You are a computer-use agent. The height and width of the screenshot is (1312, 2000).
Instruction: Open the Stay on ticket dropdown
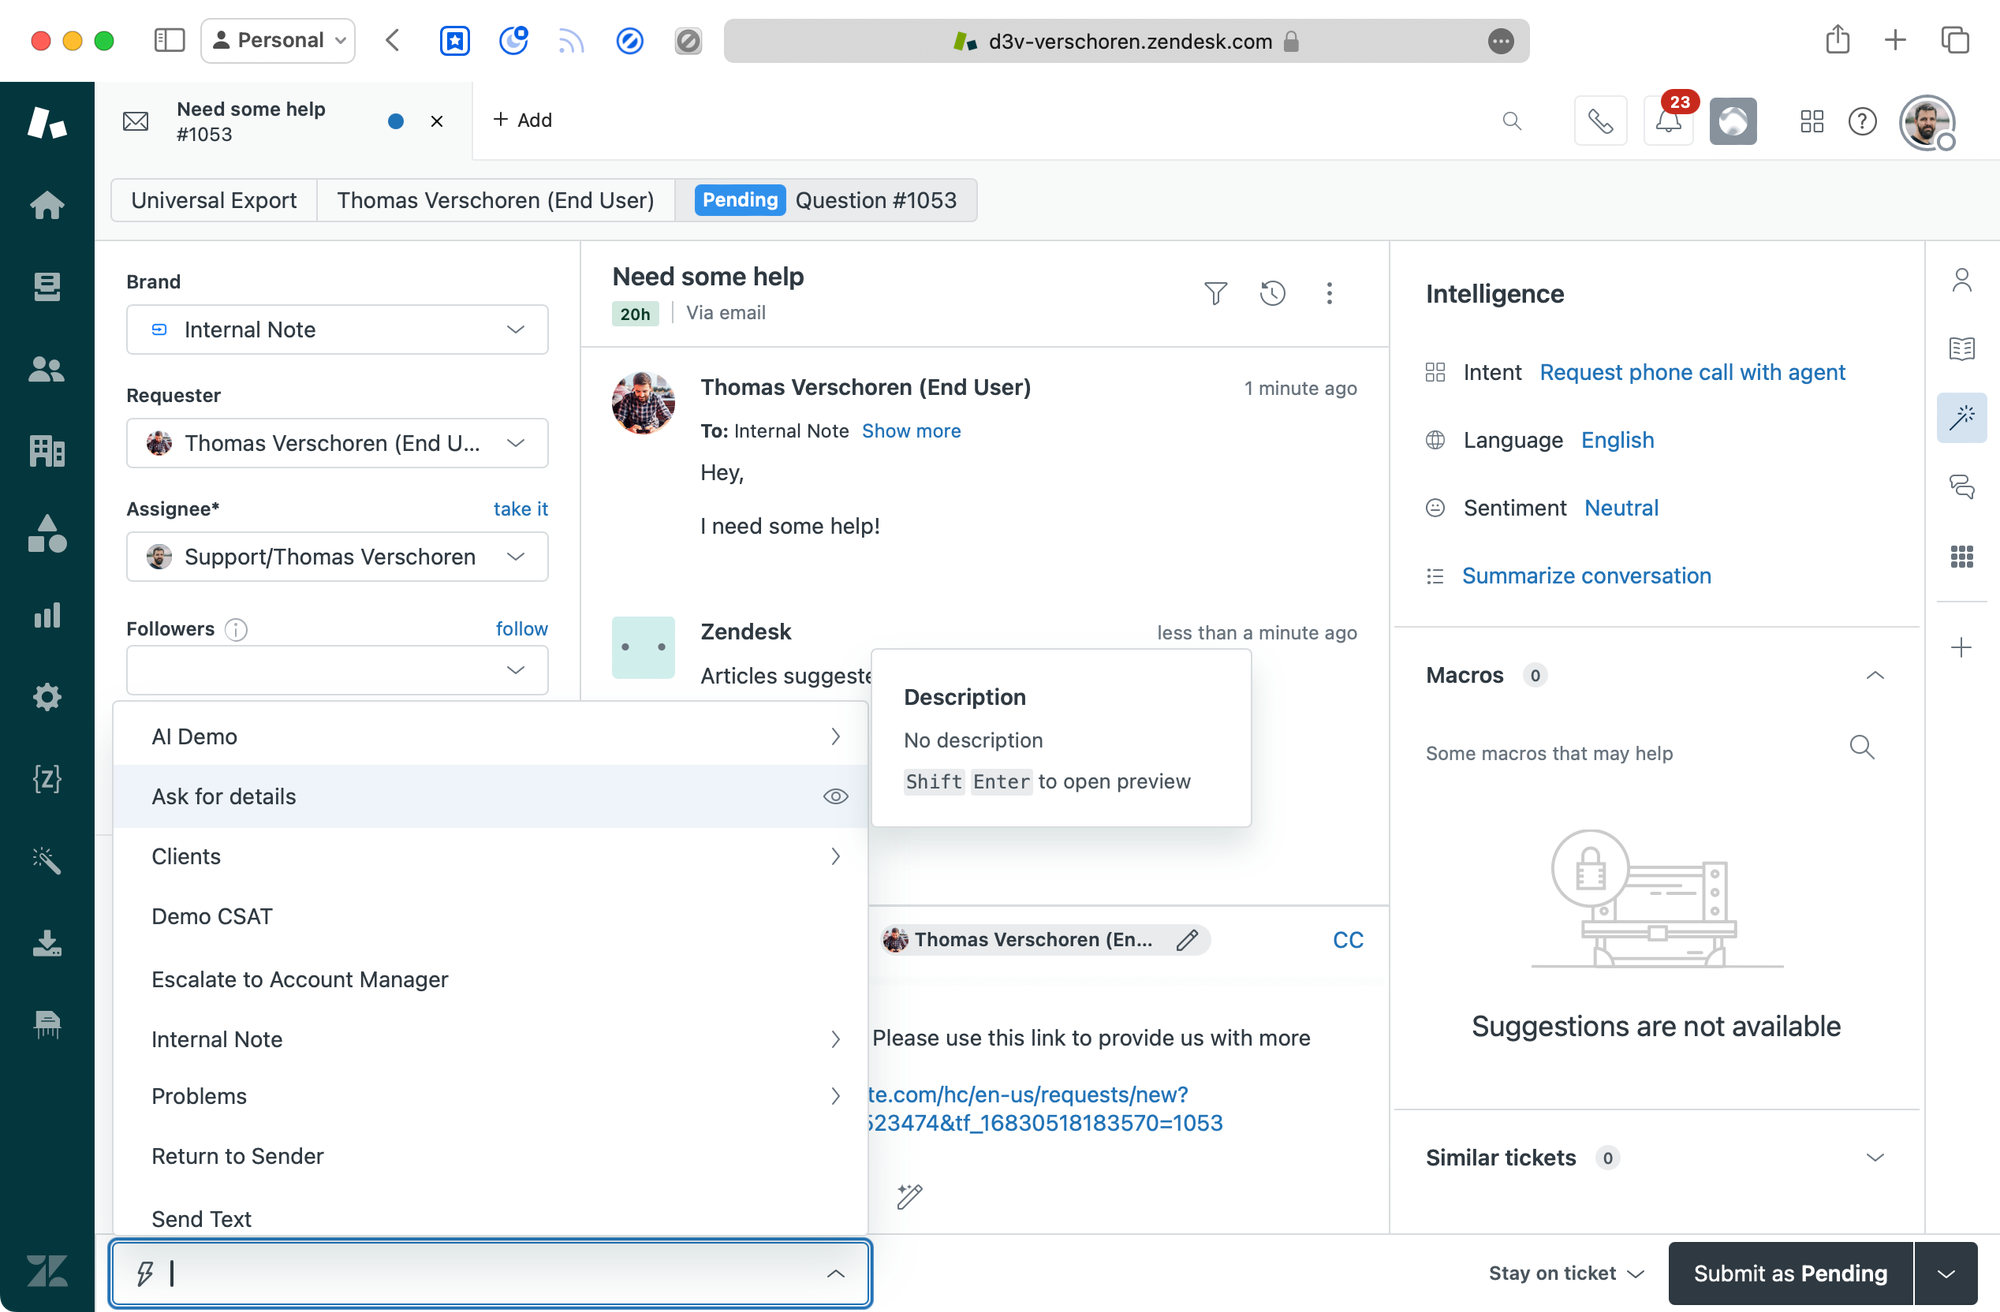tap(1565, 1273)
